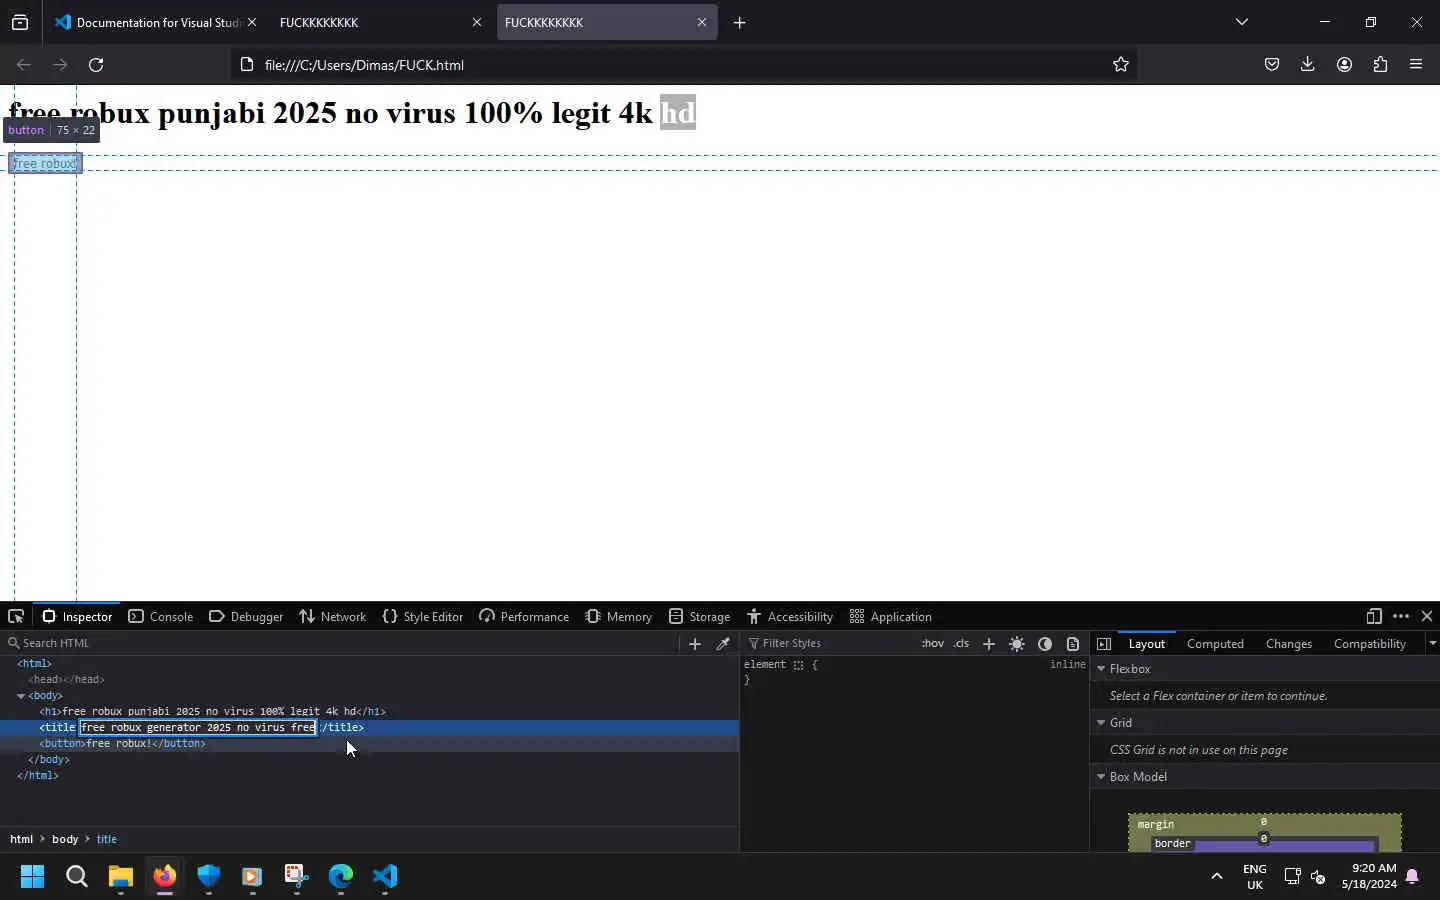The height and width of the screenshot is (900, 1440).
Task: Click the address bar URL
Action: point(364,65)
